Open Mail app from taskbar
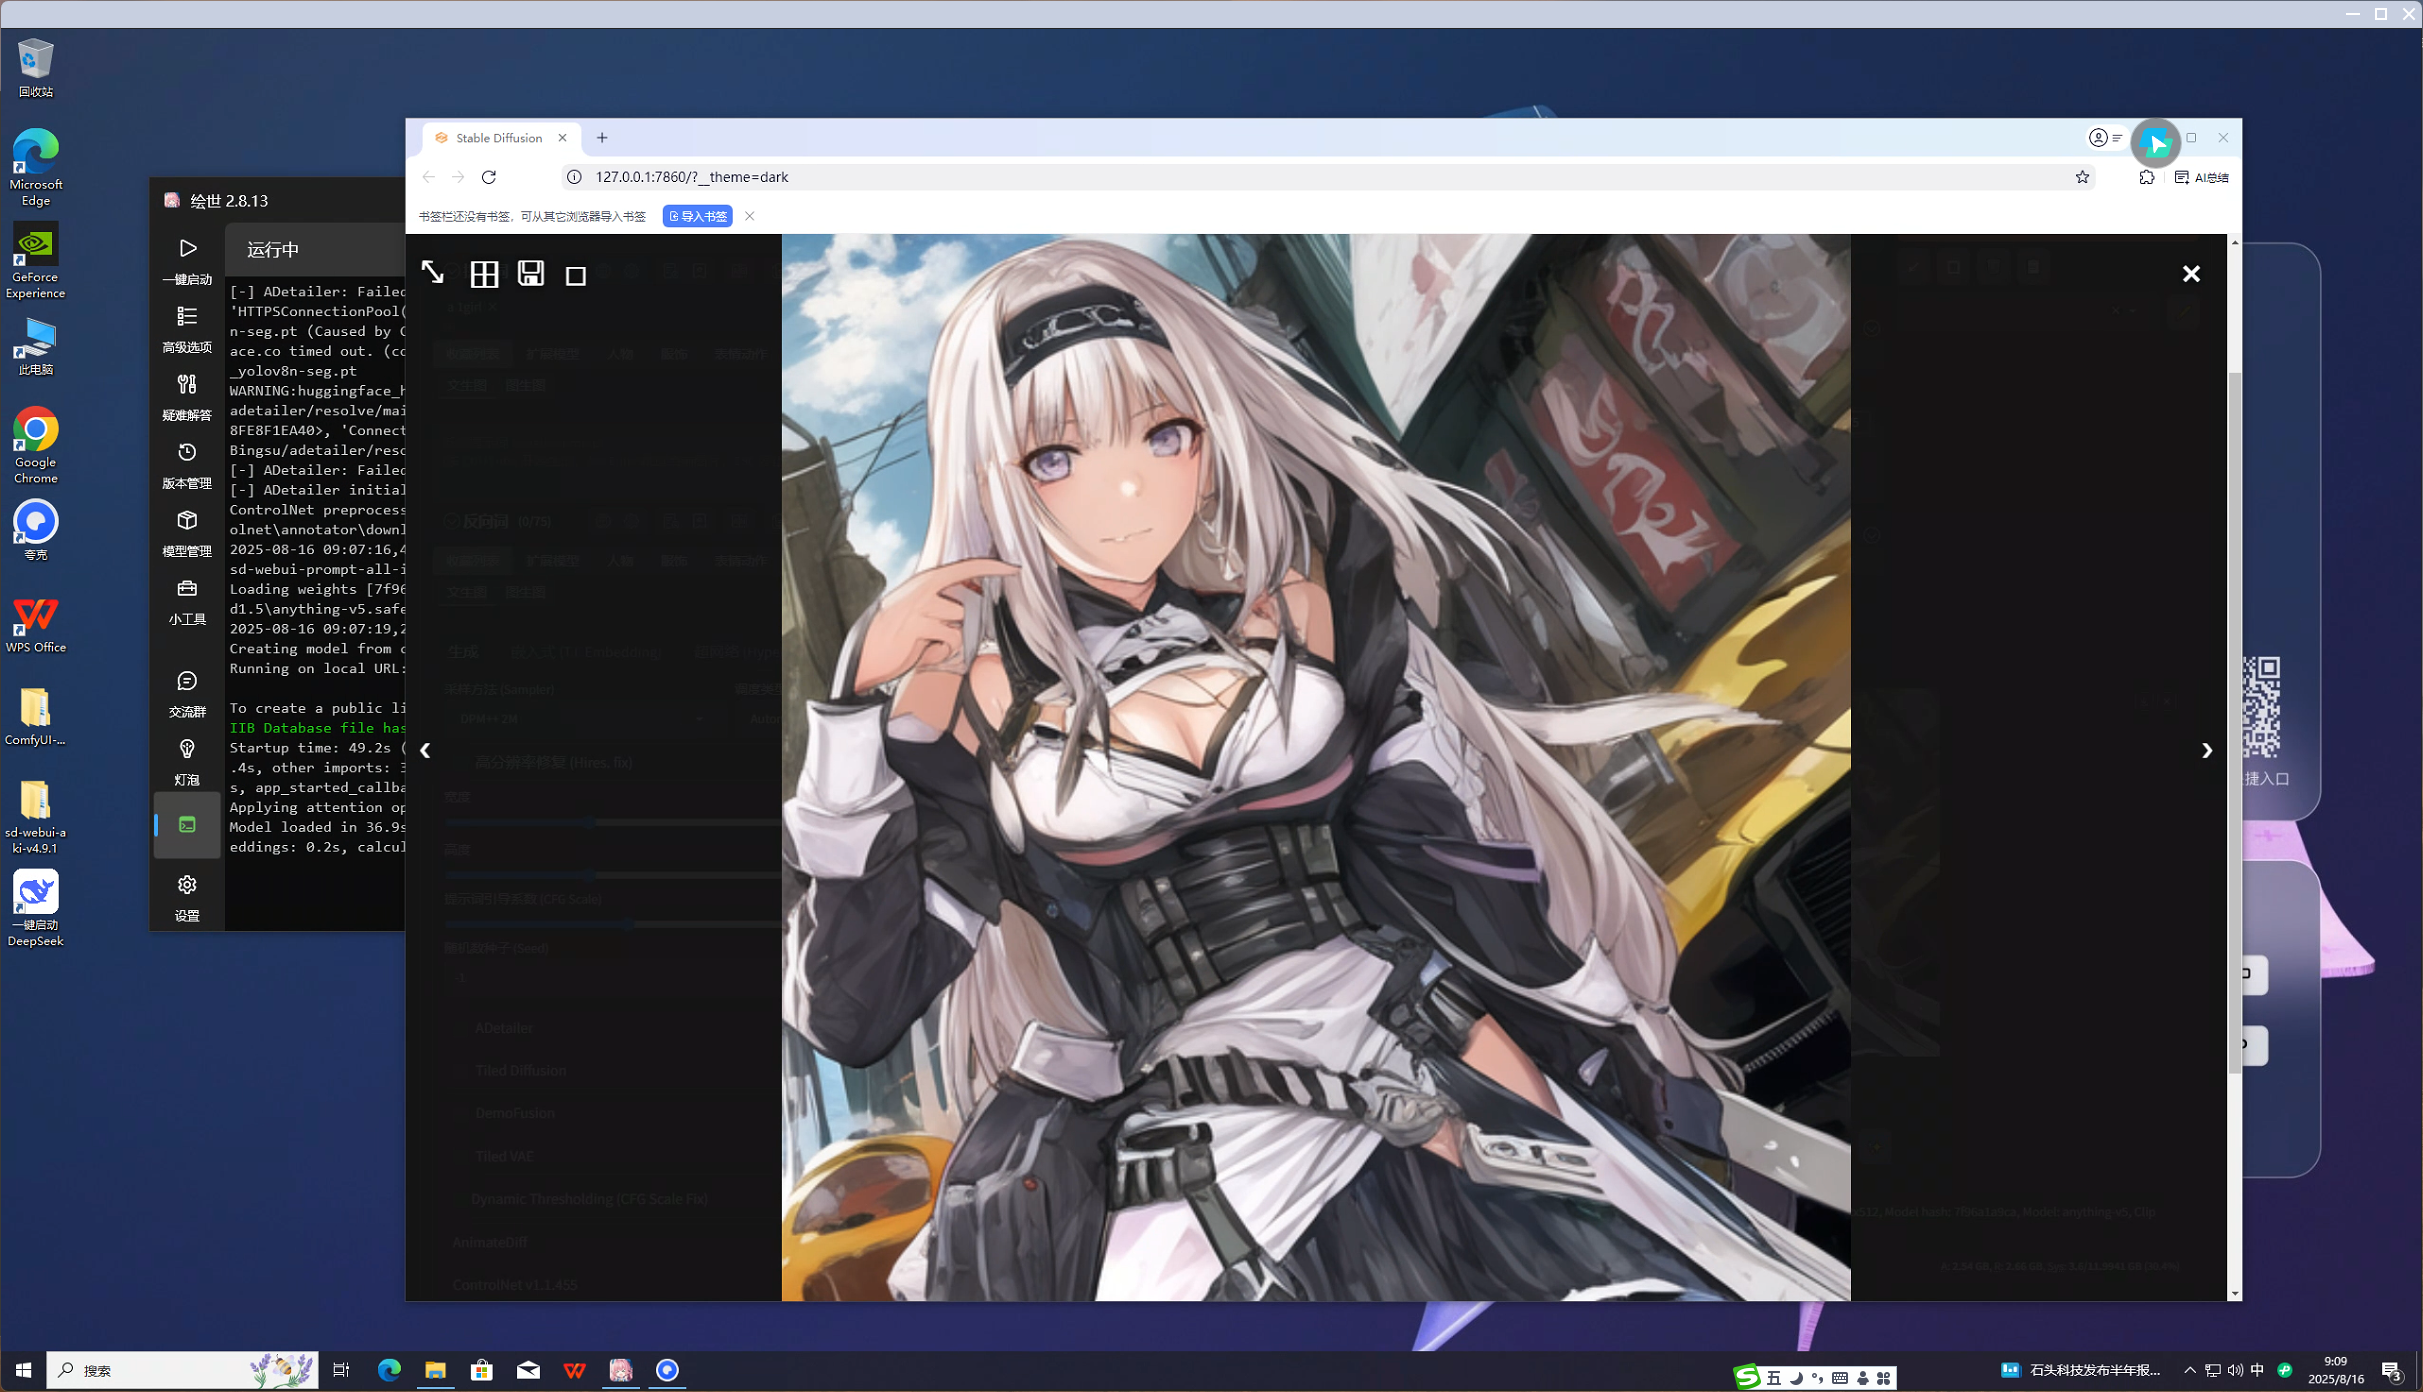Image resolution: width=2423 pixels, height=1392 pixels. click(x=528, y=1370)
